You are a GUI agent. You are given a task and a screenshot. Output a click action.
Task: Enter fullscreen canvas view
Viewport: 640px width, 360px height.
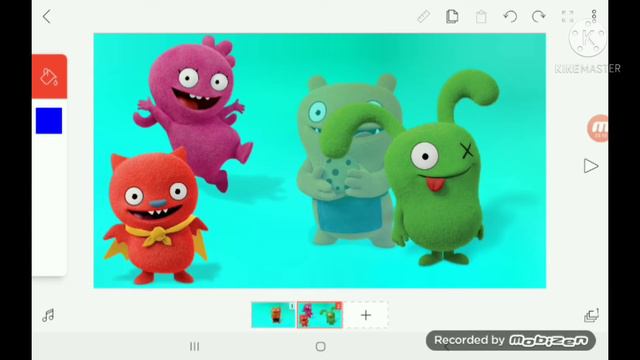567,17
